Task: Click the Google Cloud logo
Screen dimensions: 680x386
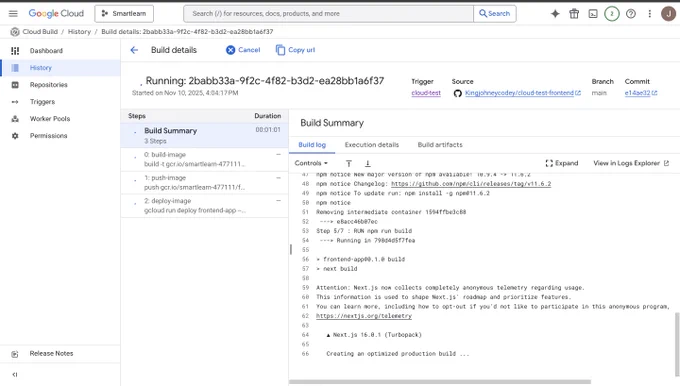Action: (56, 13)
